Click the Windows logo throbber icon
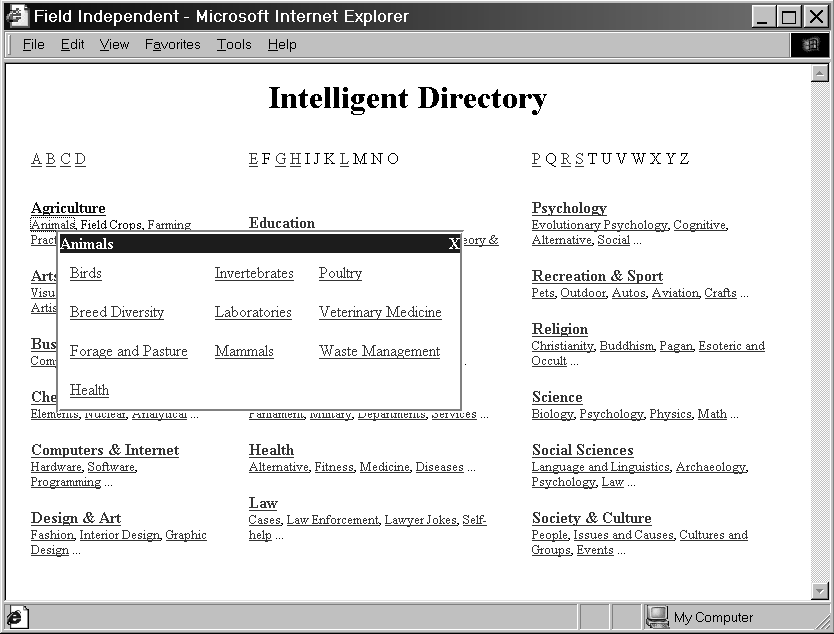 coord(809,45)
